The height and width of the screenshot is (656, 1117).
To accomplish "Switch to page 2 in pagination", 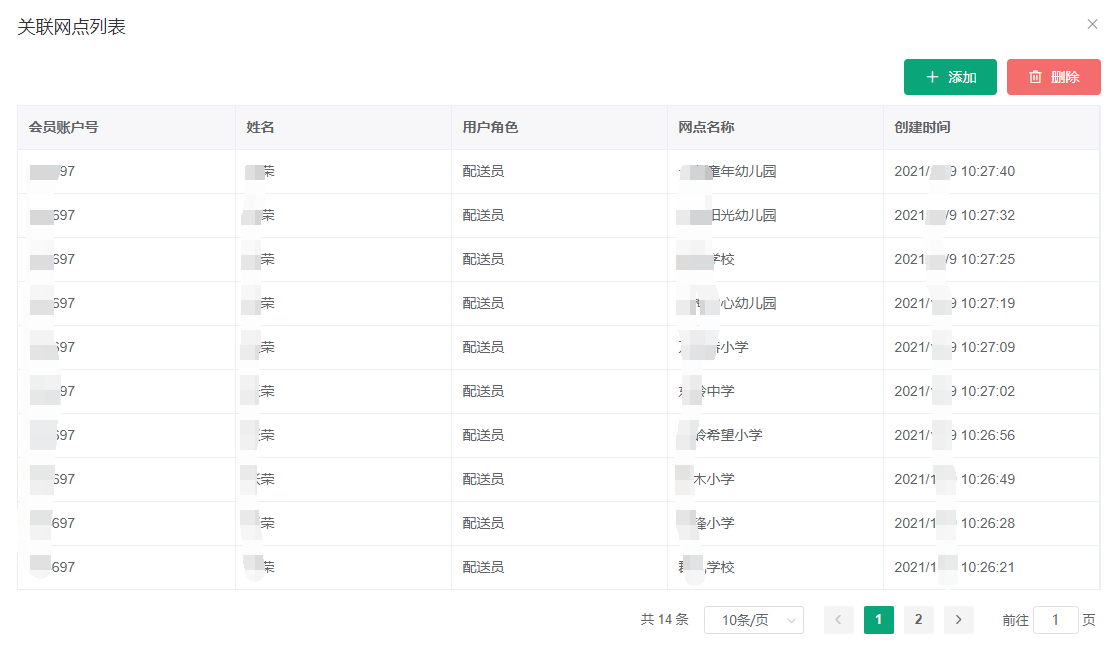I will [918, 620].
